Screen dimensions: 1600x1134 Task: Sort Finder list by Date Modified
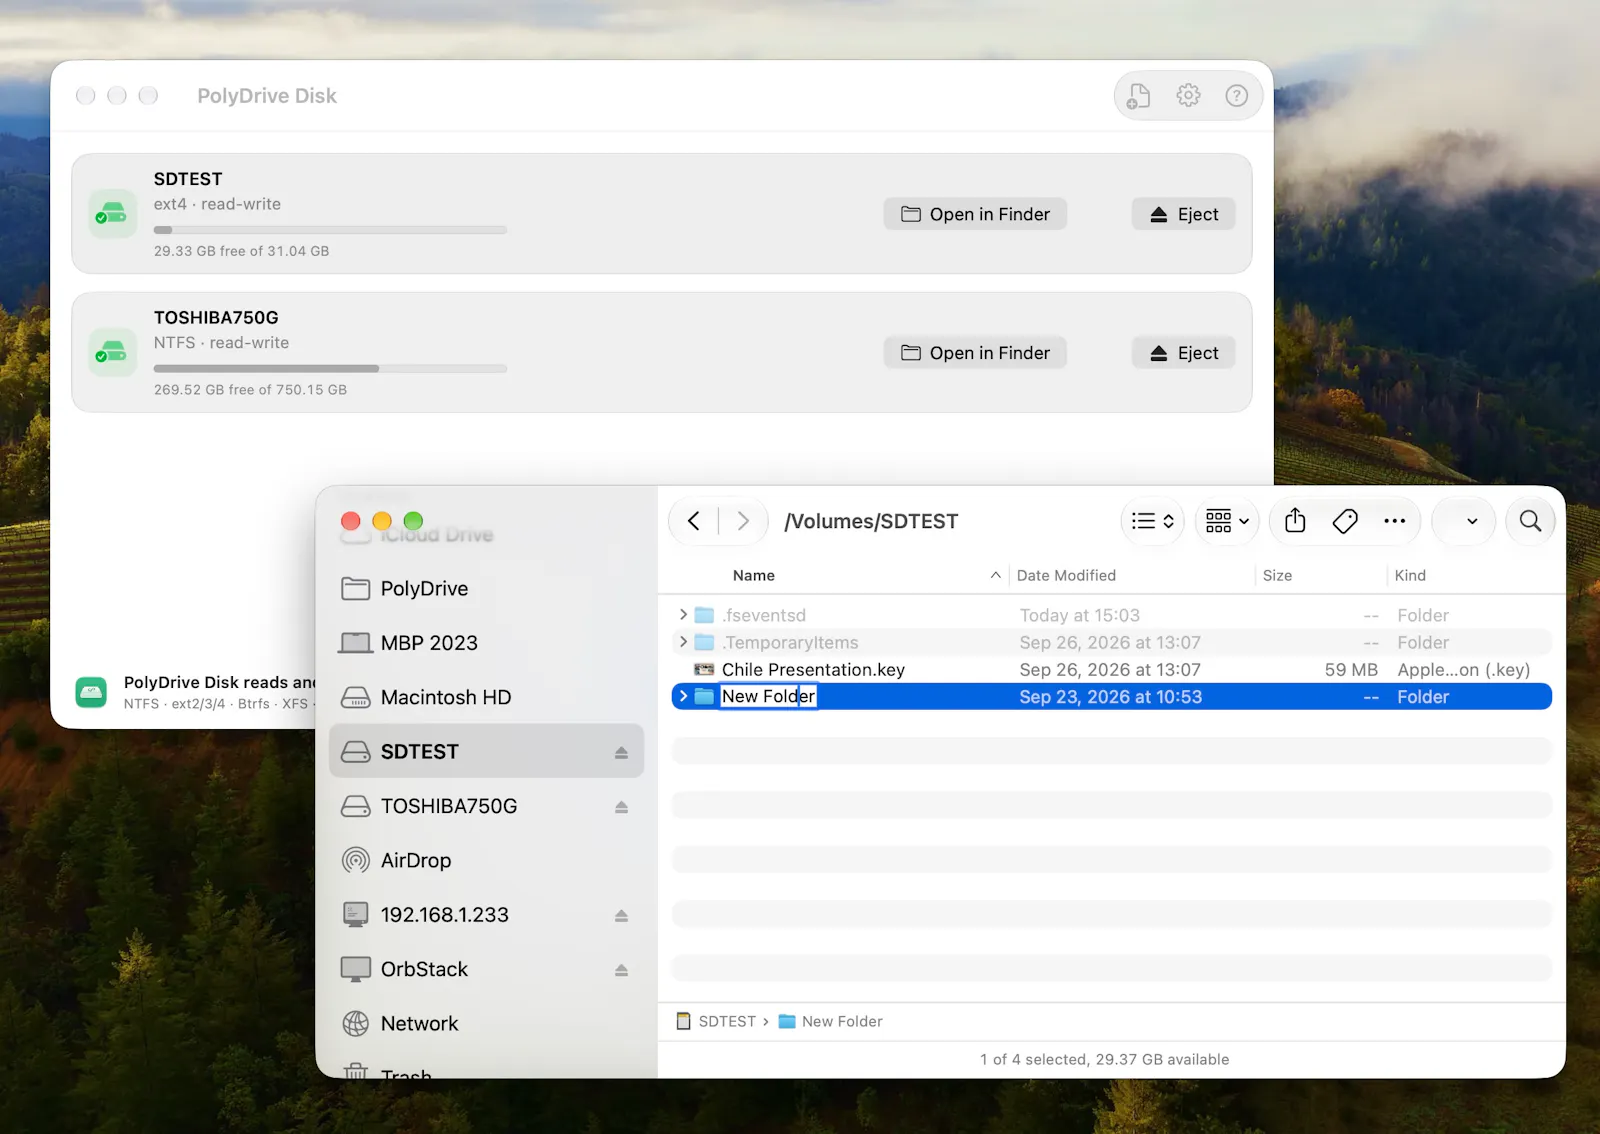point(1066,575)
